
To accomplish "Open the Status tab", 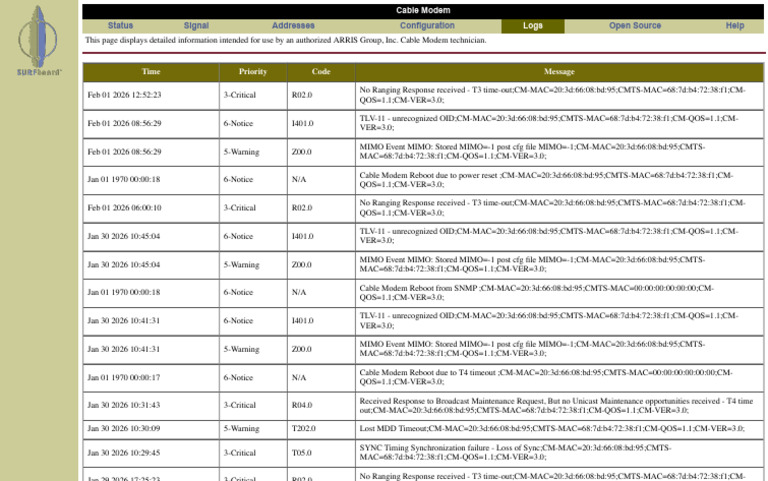I will click(x=120, y=25).
